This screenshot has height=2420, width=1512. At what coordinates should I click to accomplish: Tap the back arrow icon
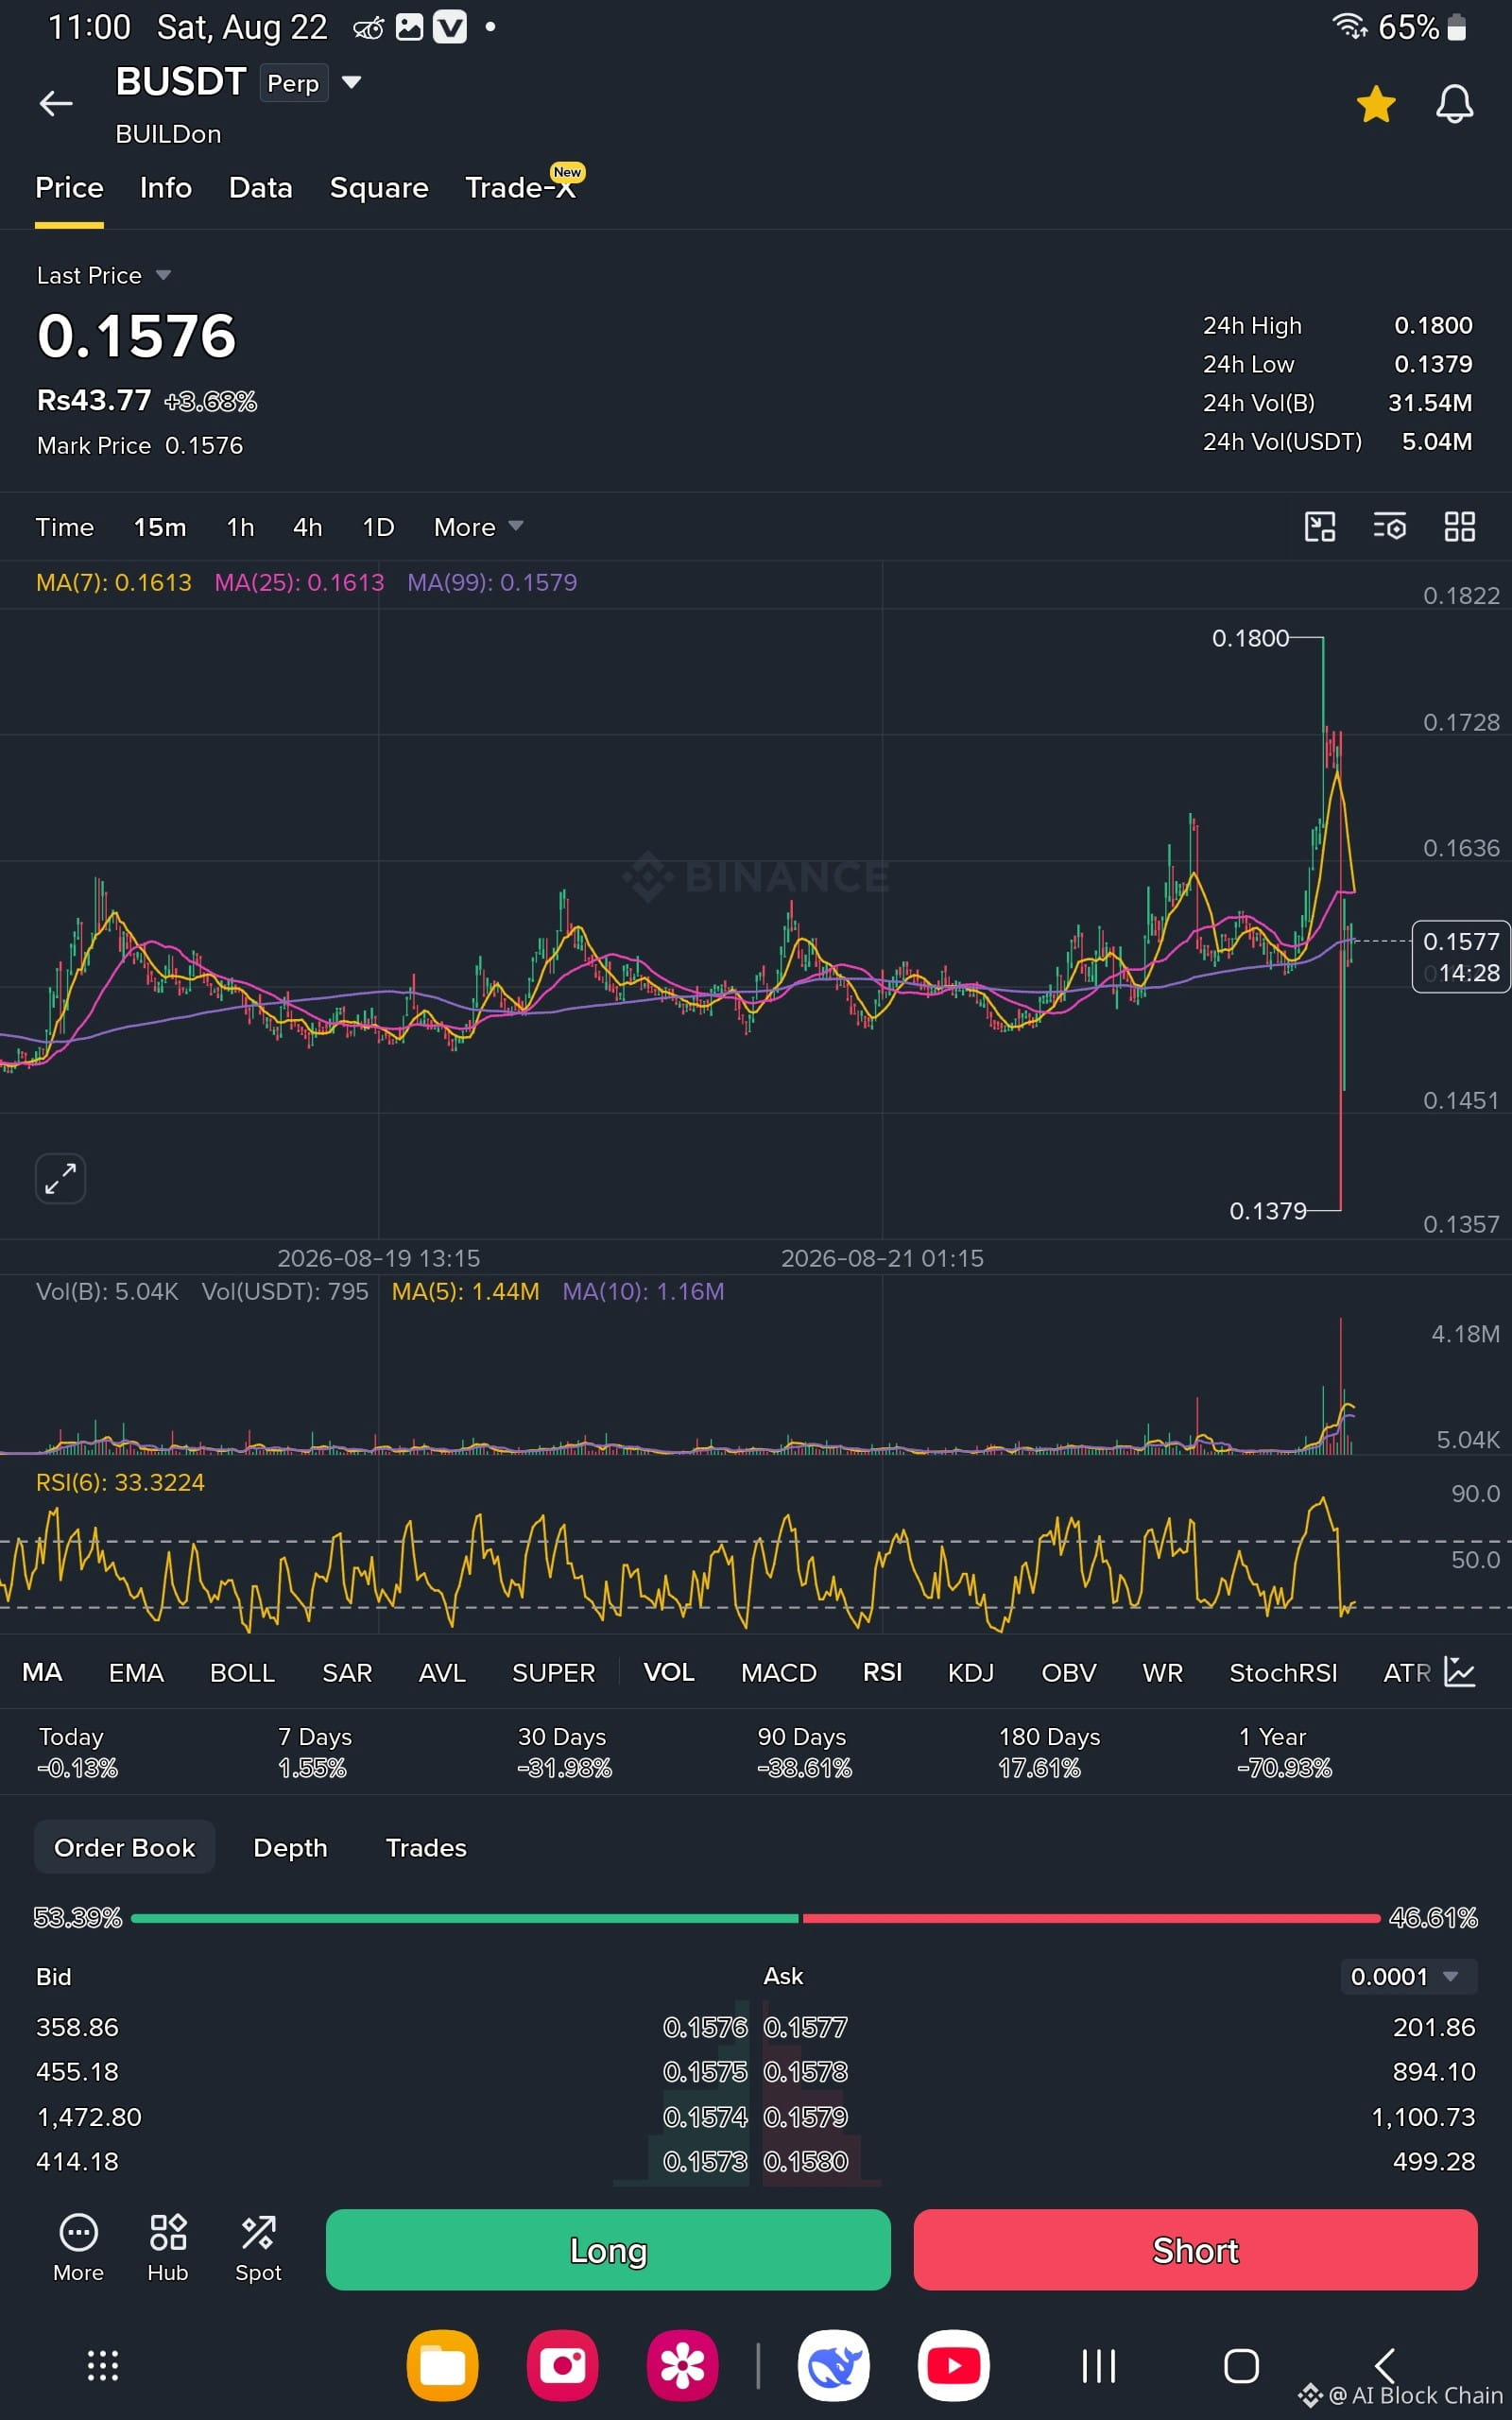(x=56, y=103)
